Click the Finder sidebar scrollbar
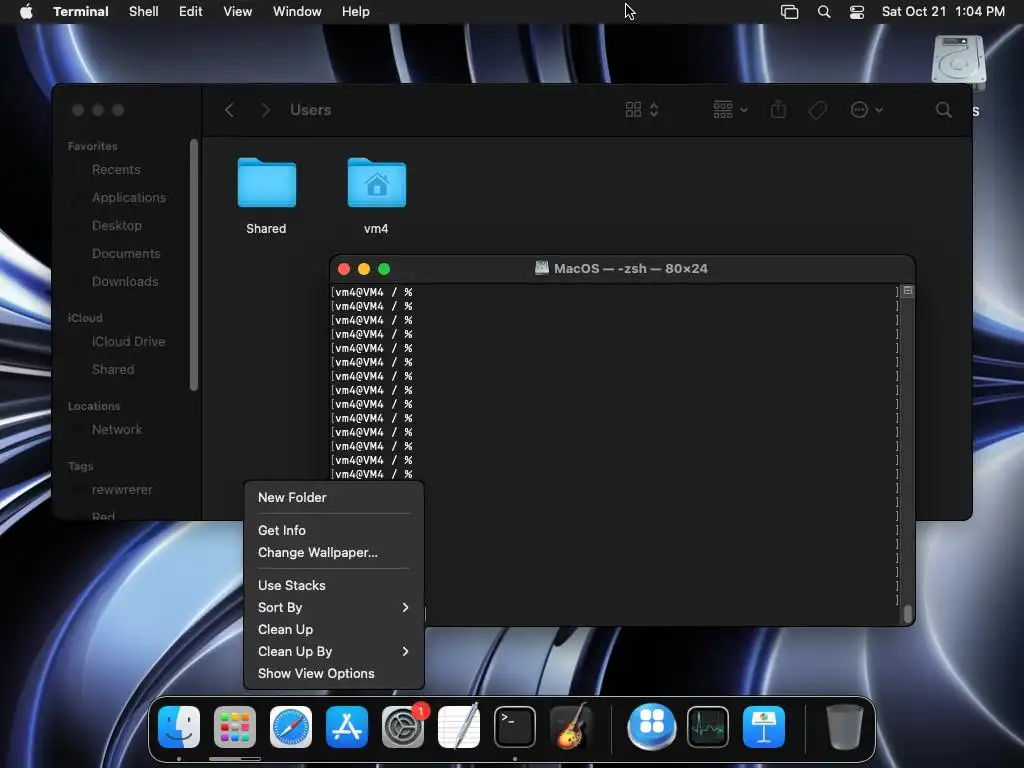 [194, 265]
